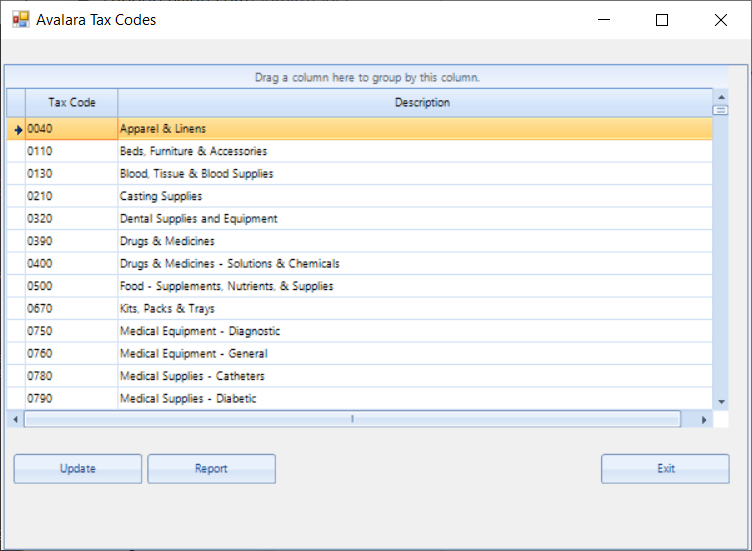Select Medical Supplies - Catheters row
The width and height of the screenshot is (752, 551).
click(x=360, y=376)
